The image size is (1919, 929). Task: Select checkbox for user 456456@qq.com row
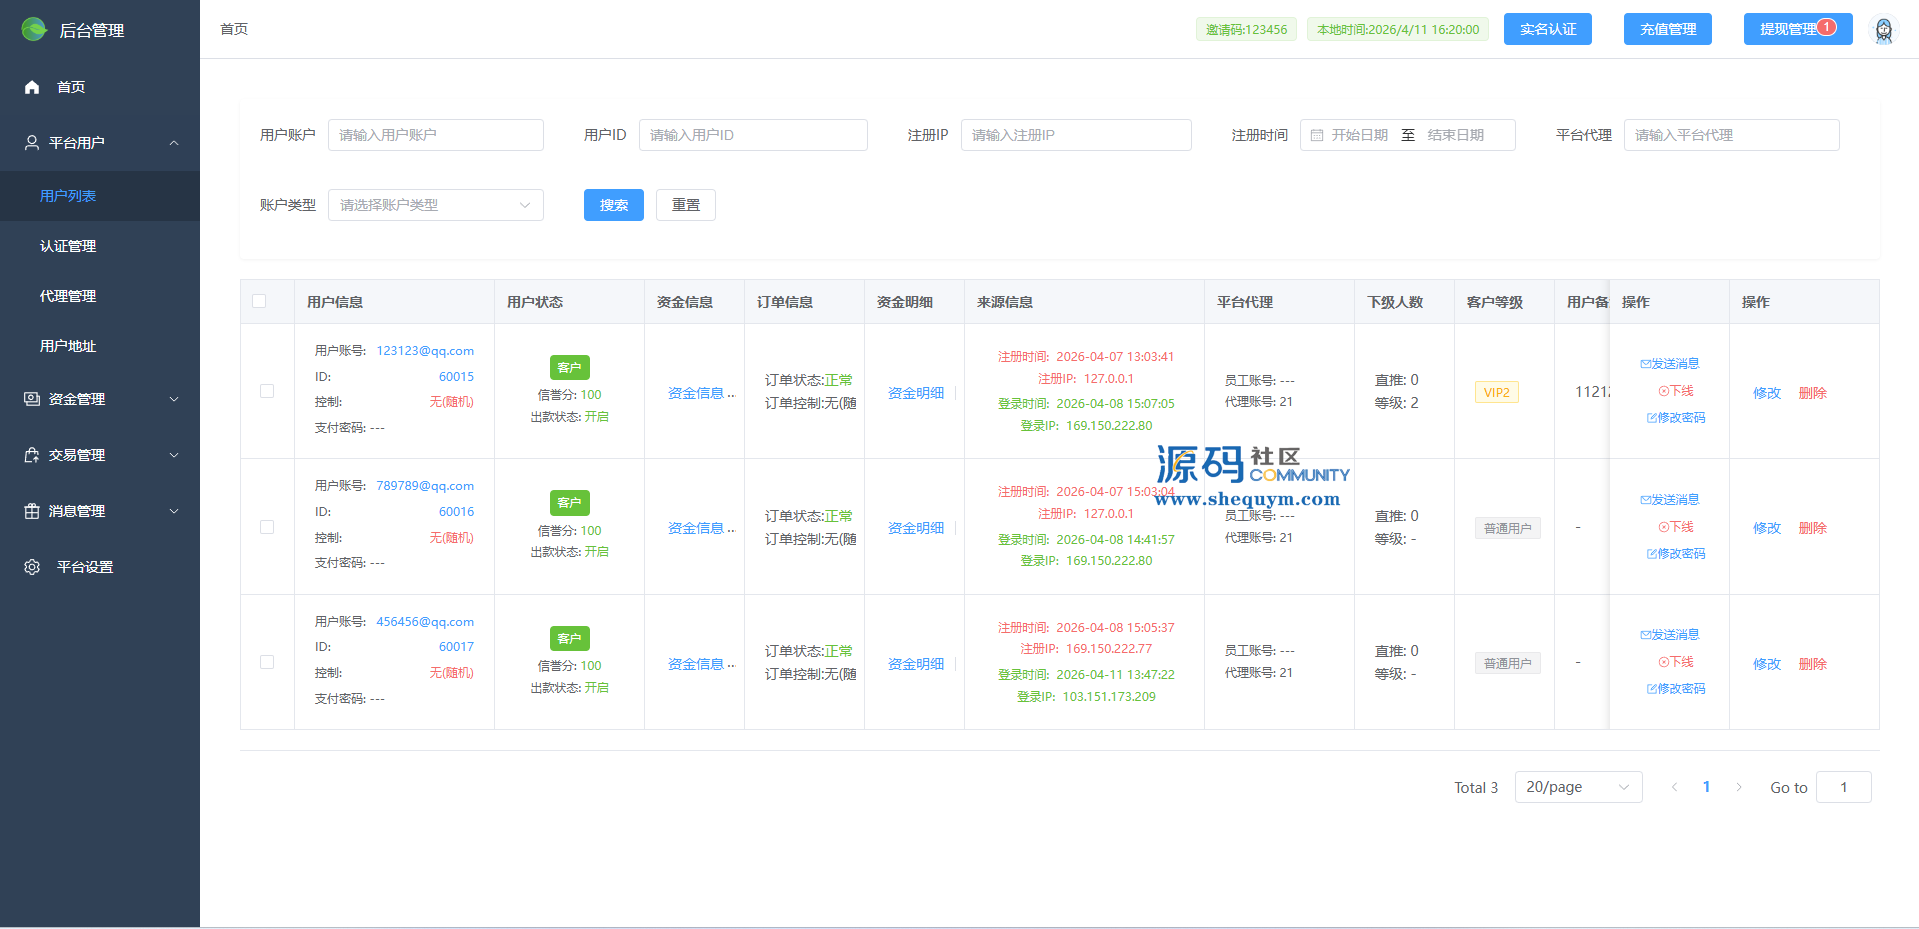click(x=267, y=662)
